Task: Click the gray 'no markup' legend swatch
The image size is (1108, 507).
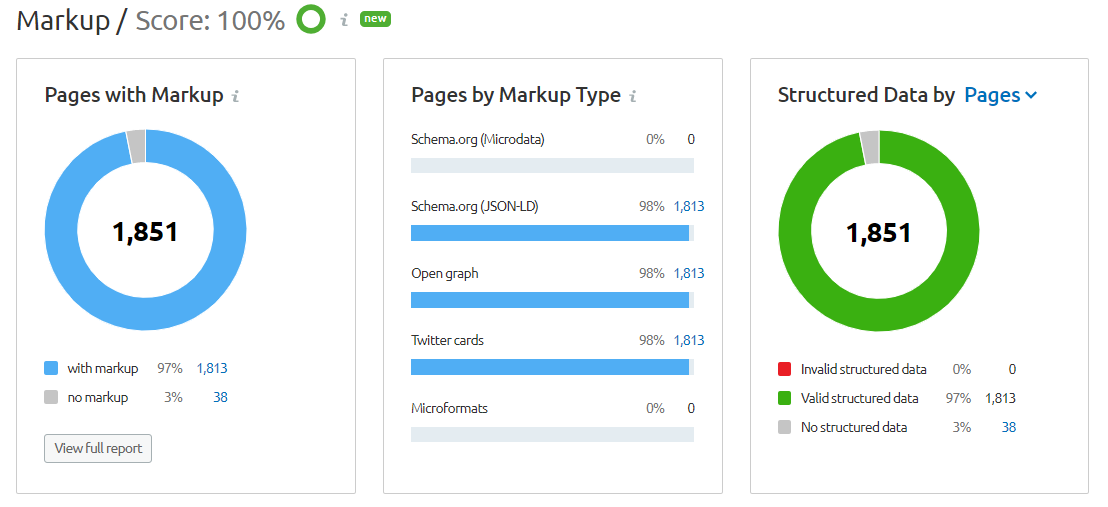Action: coord(52,397)
